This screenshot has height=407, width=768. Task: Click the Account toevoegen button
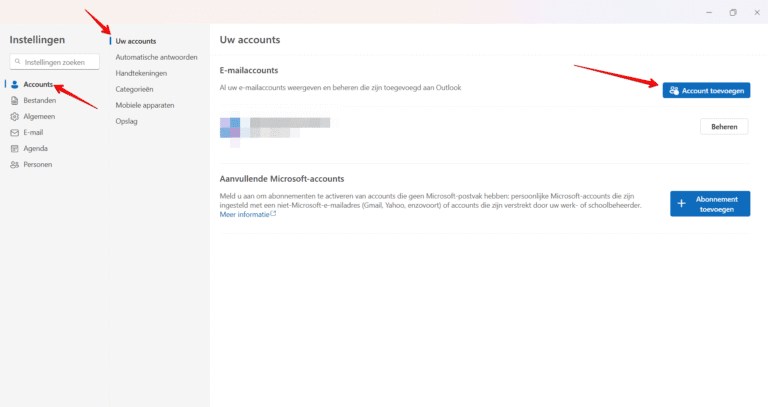click(706, 90)
